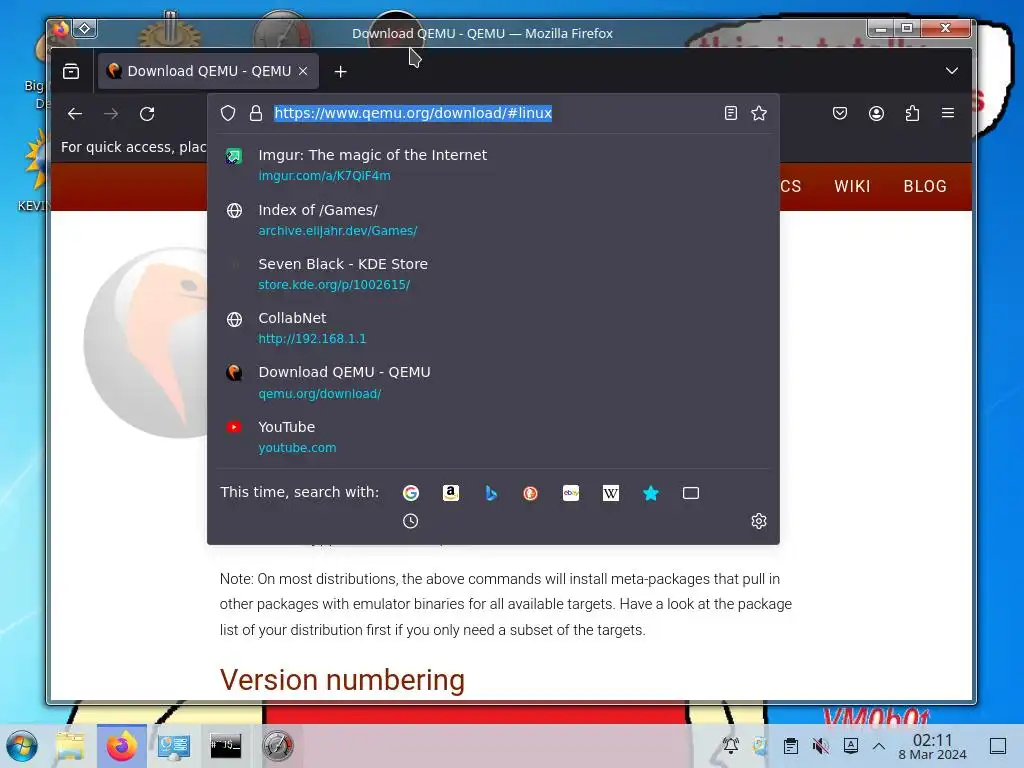The image size is (1024, 768).
Task: Click the Download QEMU - QEMU tab
Action: tap(208, 71)
